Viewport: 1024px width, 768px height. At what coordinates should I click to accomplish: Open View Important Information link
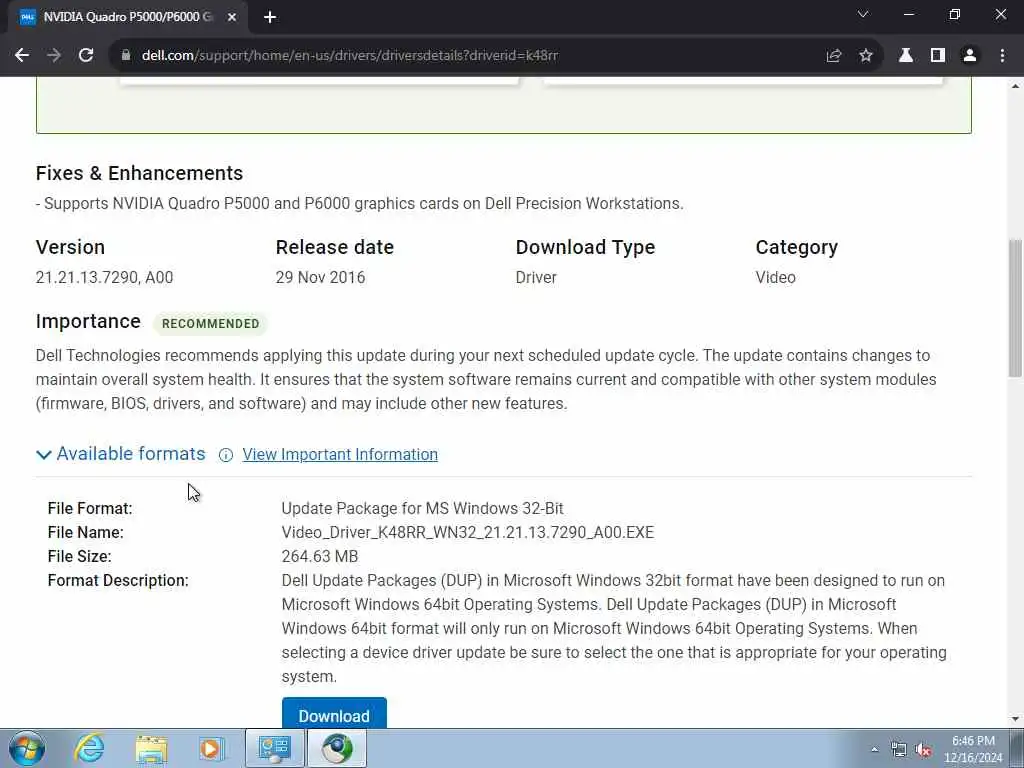pyautogui.click(x=340, y=455)
